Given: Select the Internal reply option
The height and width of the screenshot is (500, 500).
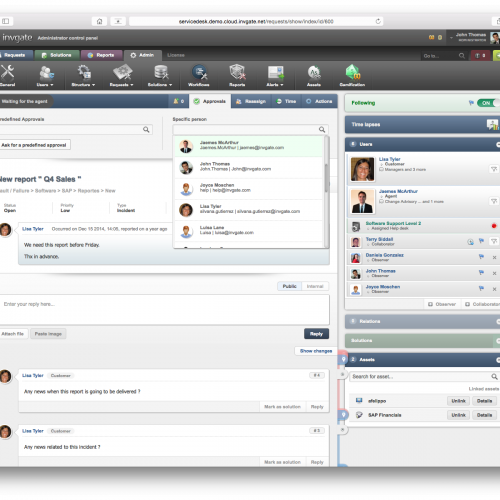Looking at the screenshot, I should tap(315, 286).
